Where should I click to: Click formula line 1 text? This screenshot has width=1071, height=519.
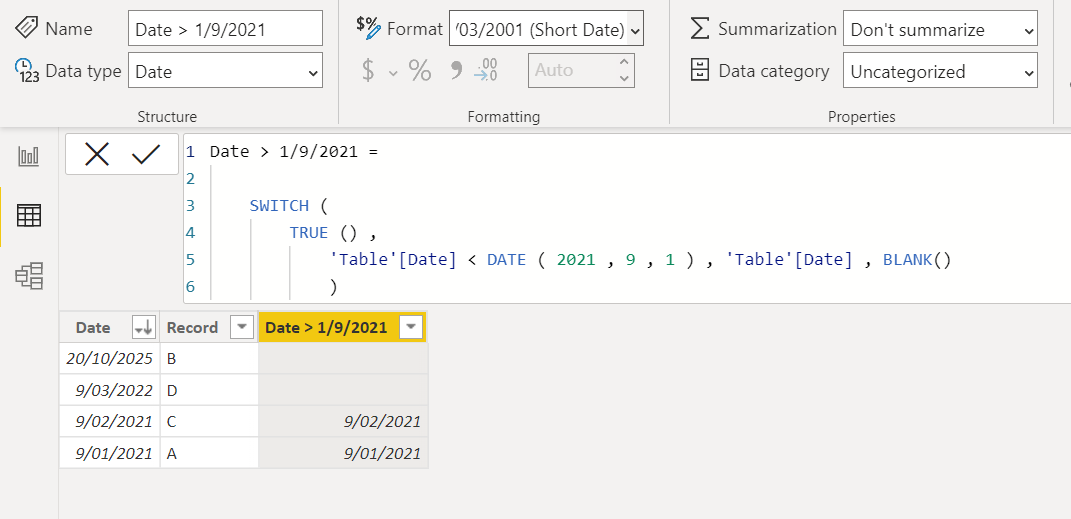(x=294, y=152)
